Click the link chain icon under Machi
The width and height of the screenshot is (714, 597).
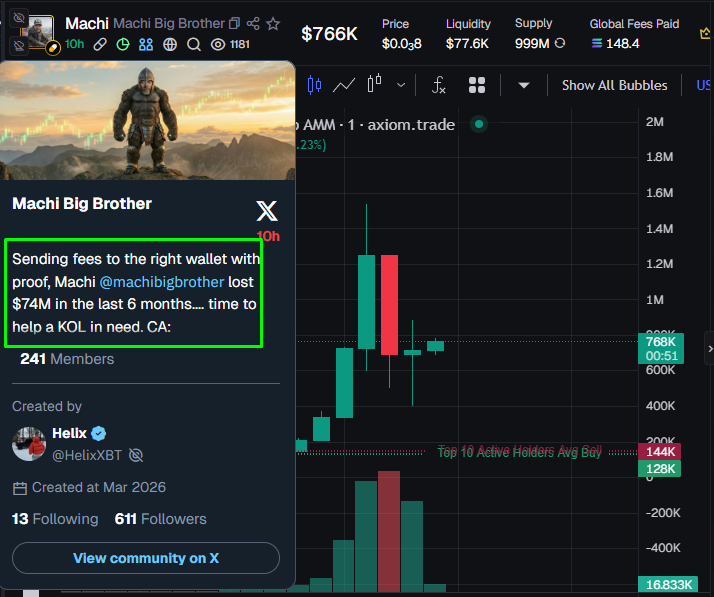(x=100, y=44)
